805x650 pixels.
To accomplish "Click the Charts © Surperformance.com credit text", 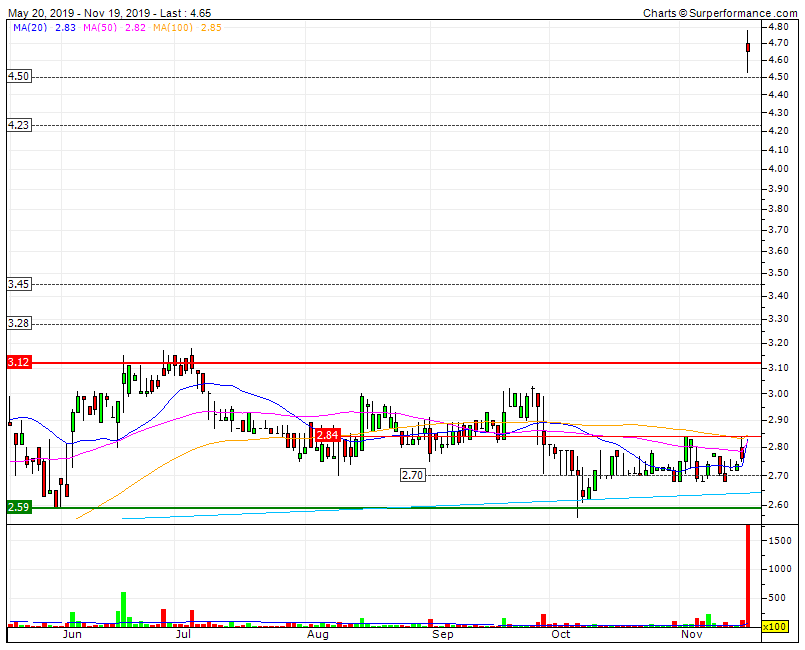I will 720,13.
